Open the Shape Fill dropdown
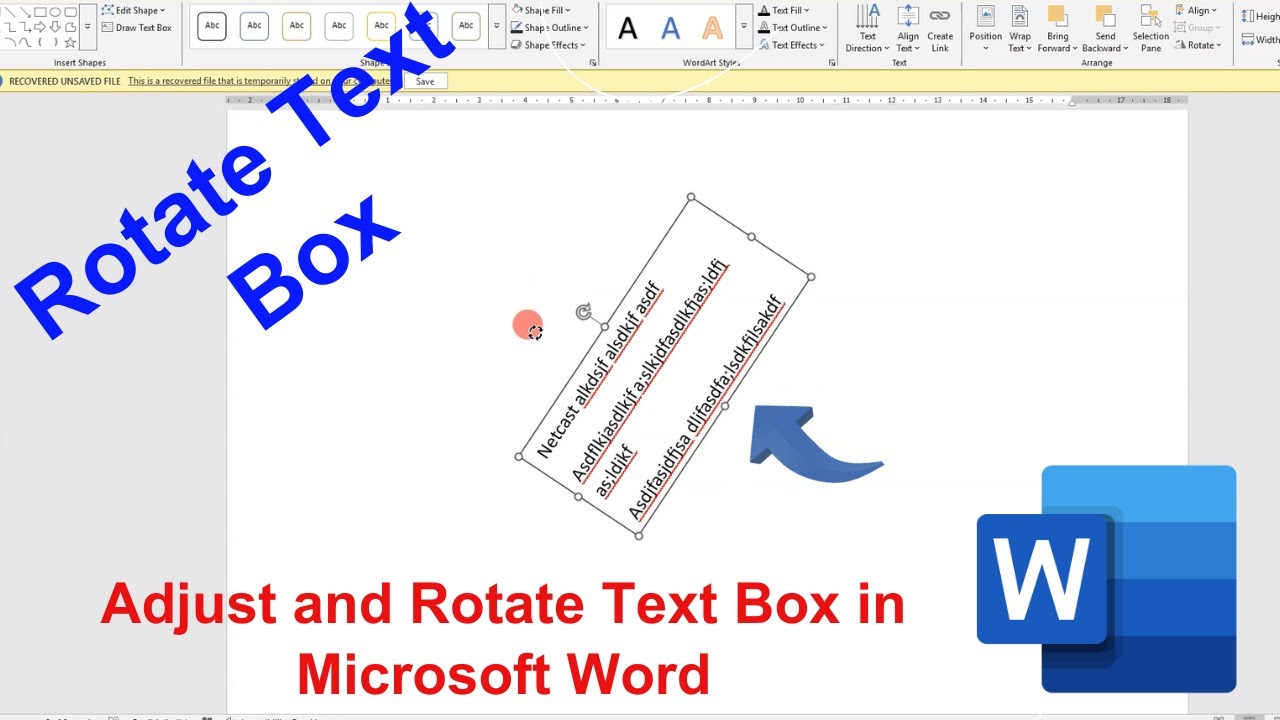The width and height of the screenshot is (1280, 720). 541,10
